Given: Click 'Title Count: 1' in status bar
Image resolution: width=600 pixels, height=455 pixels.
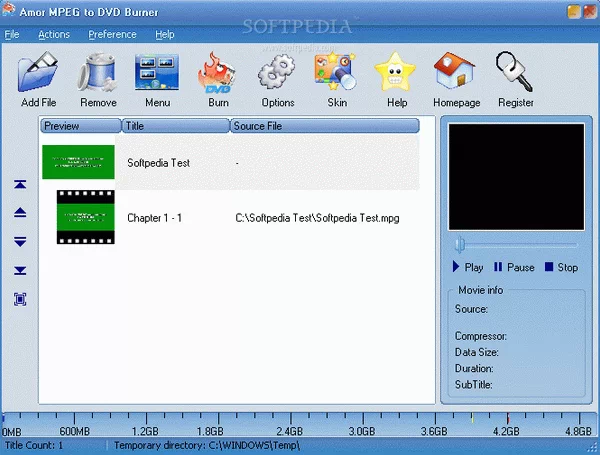Looking at the screenshot, I should [34, 445].
